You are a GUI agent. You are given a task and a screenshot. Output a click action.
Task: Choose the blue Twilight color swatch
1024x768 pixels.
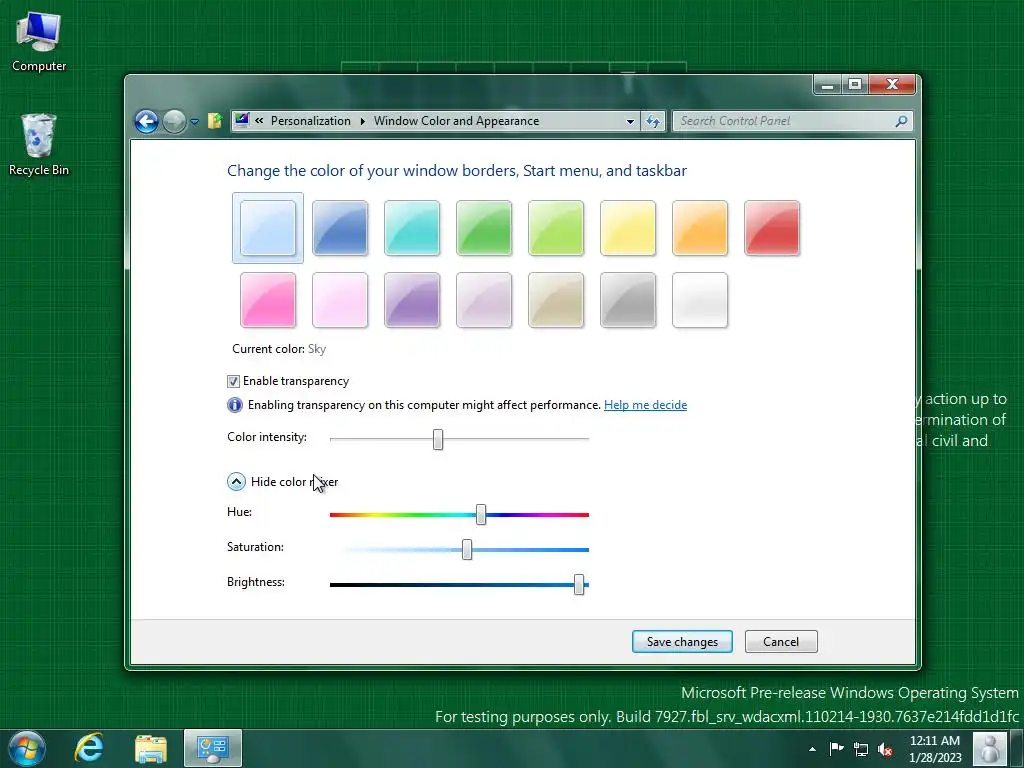[340, 228]
